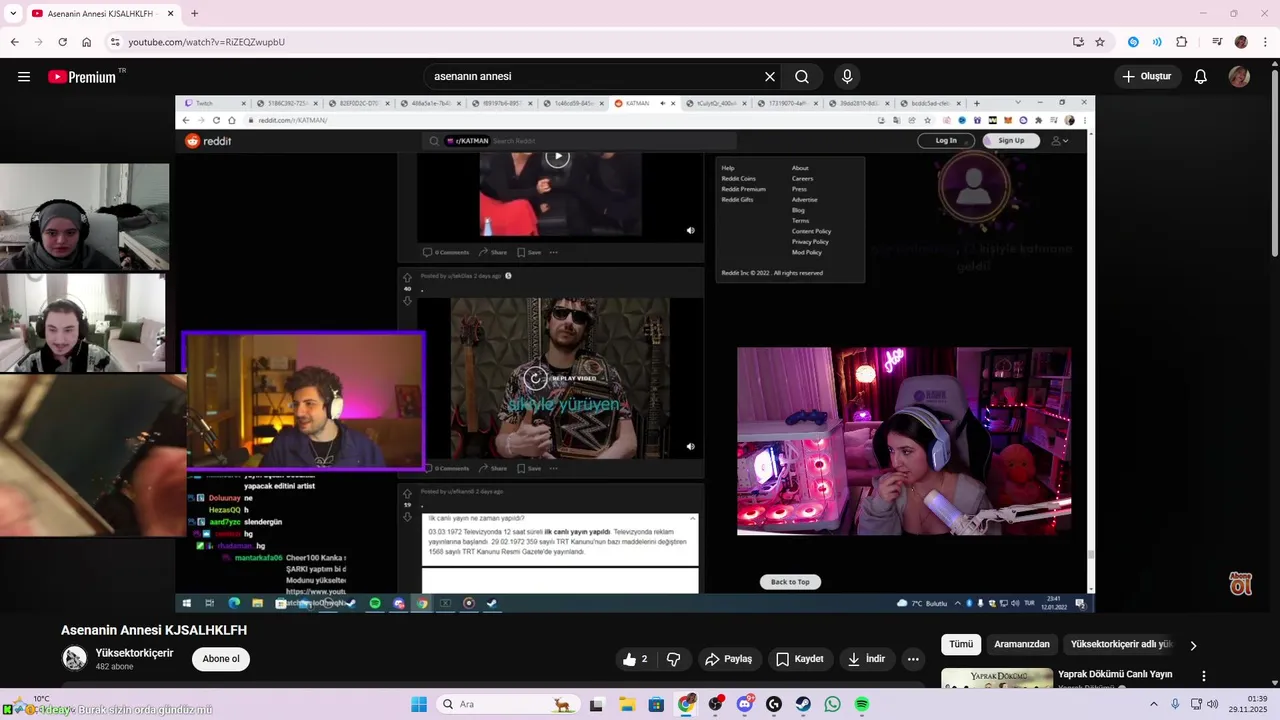
Task: Bookmark this page with the star
Action: [1100, 42]
